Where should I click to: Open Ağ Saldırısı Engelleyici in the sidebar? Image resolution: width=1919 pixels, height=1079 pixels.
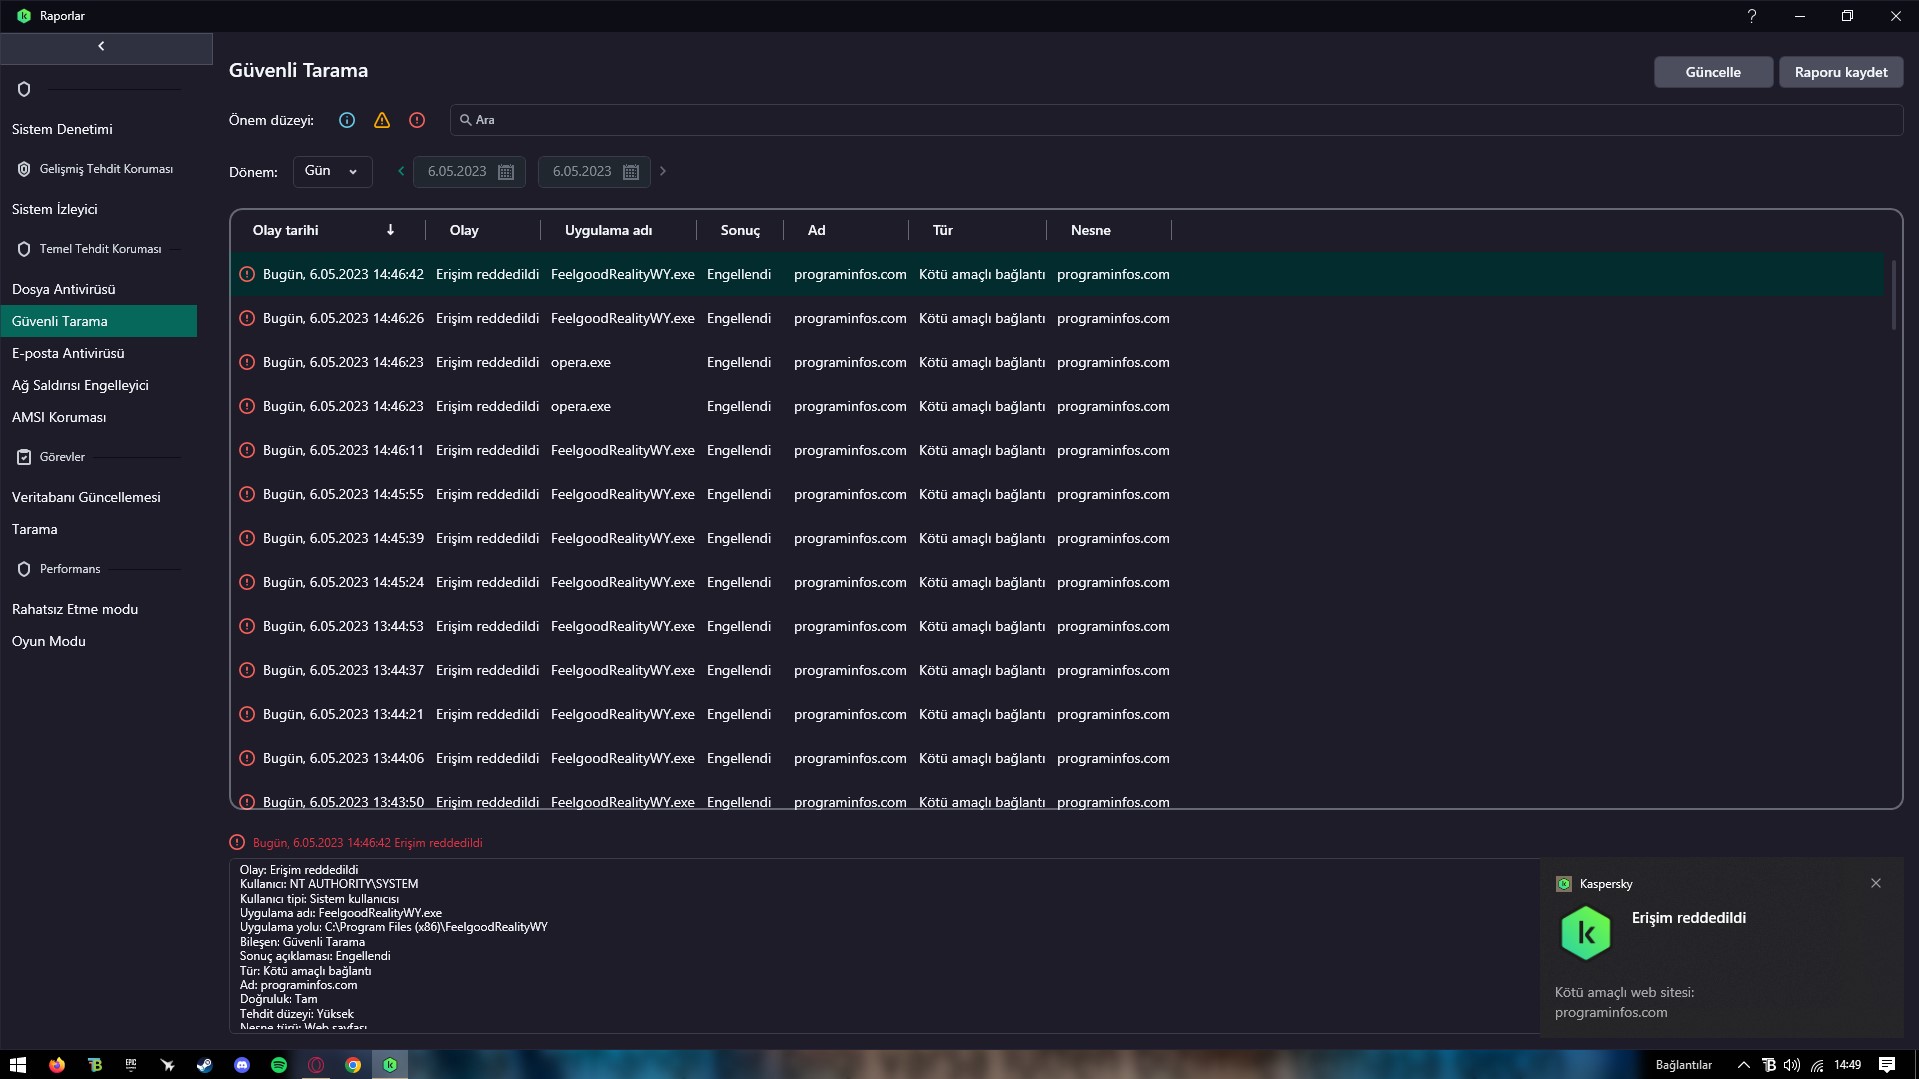(x=80, y=385)
